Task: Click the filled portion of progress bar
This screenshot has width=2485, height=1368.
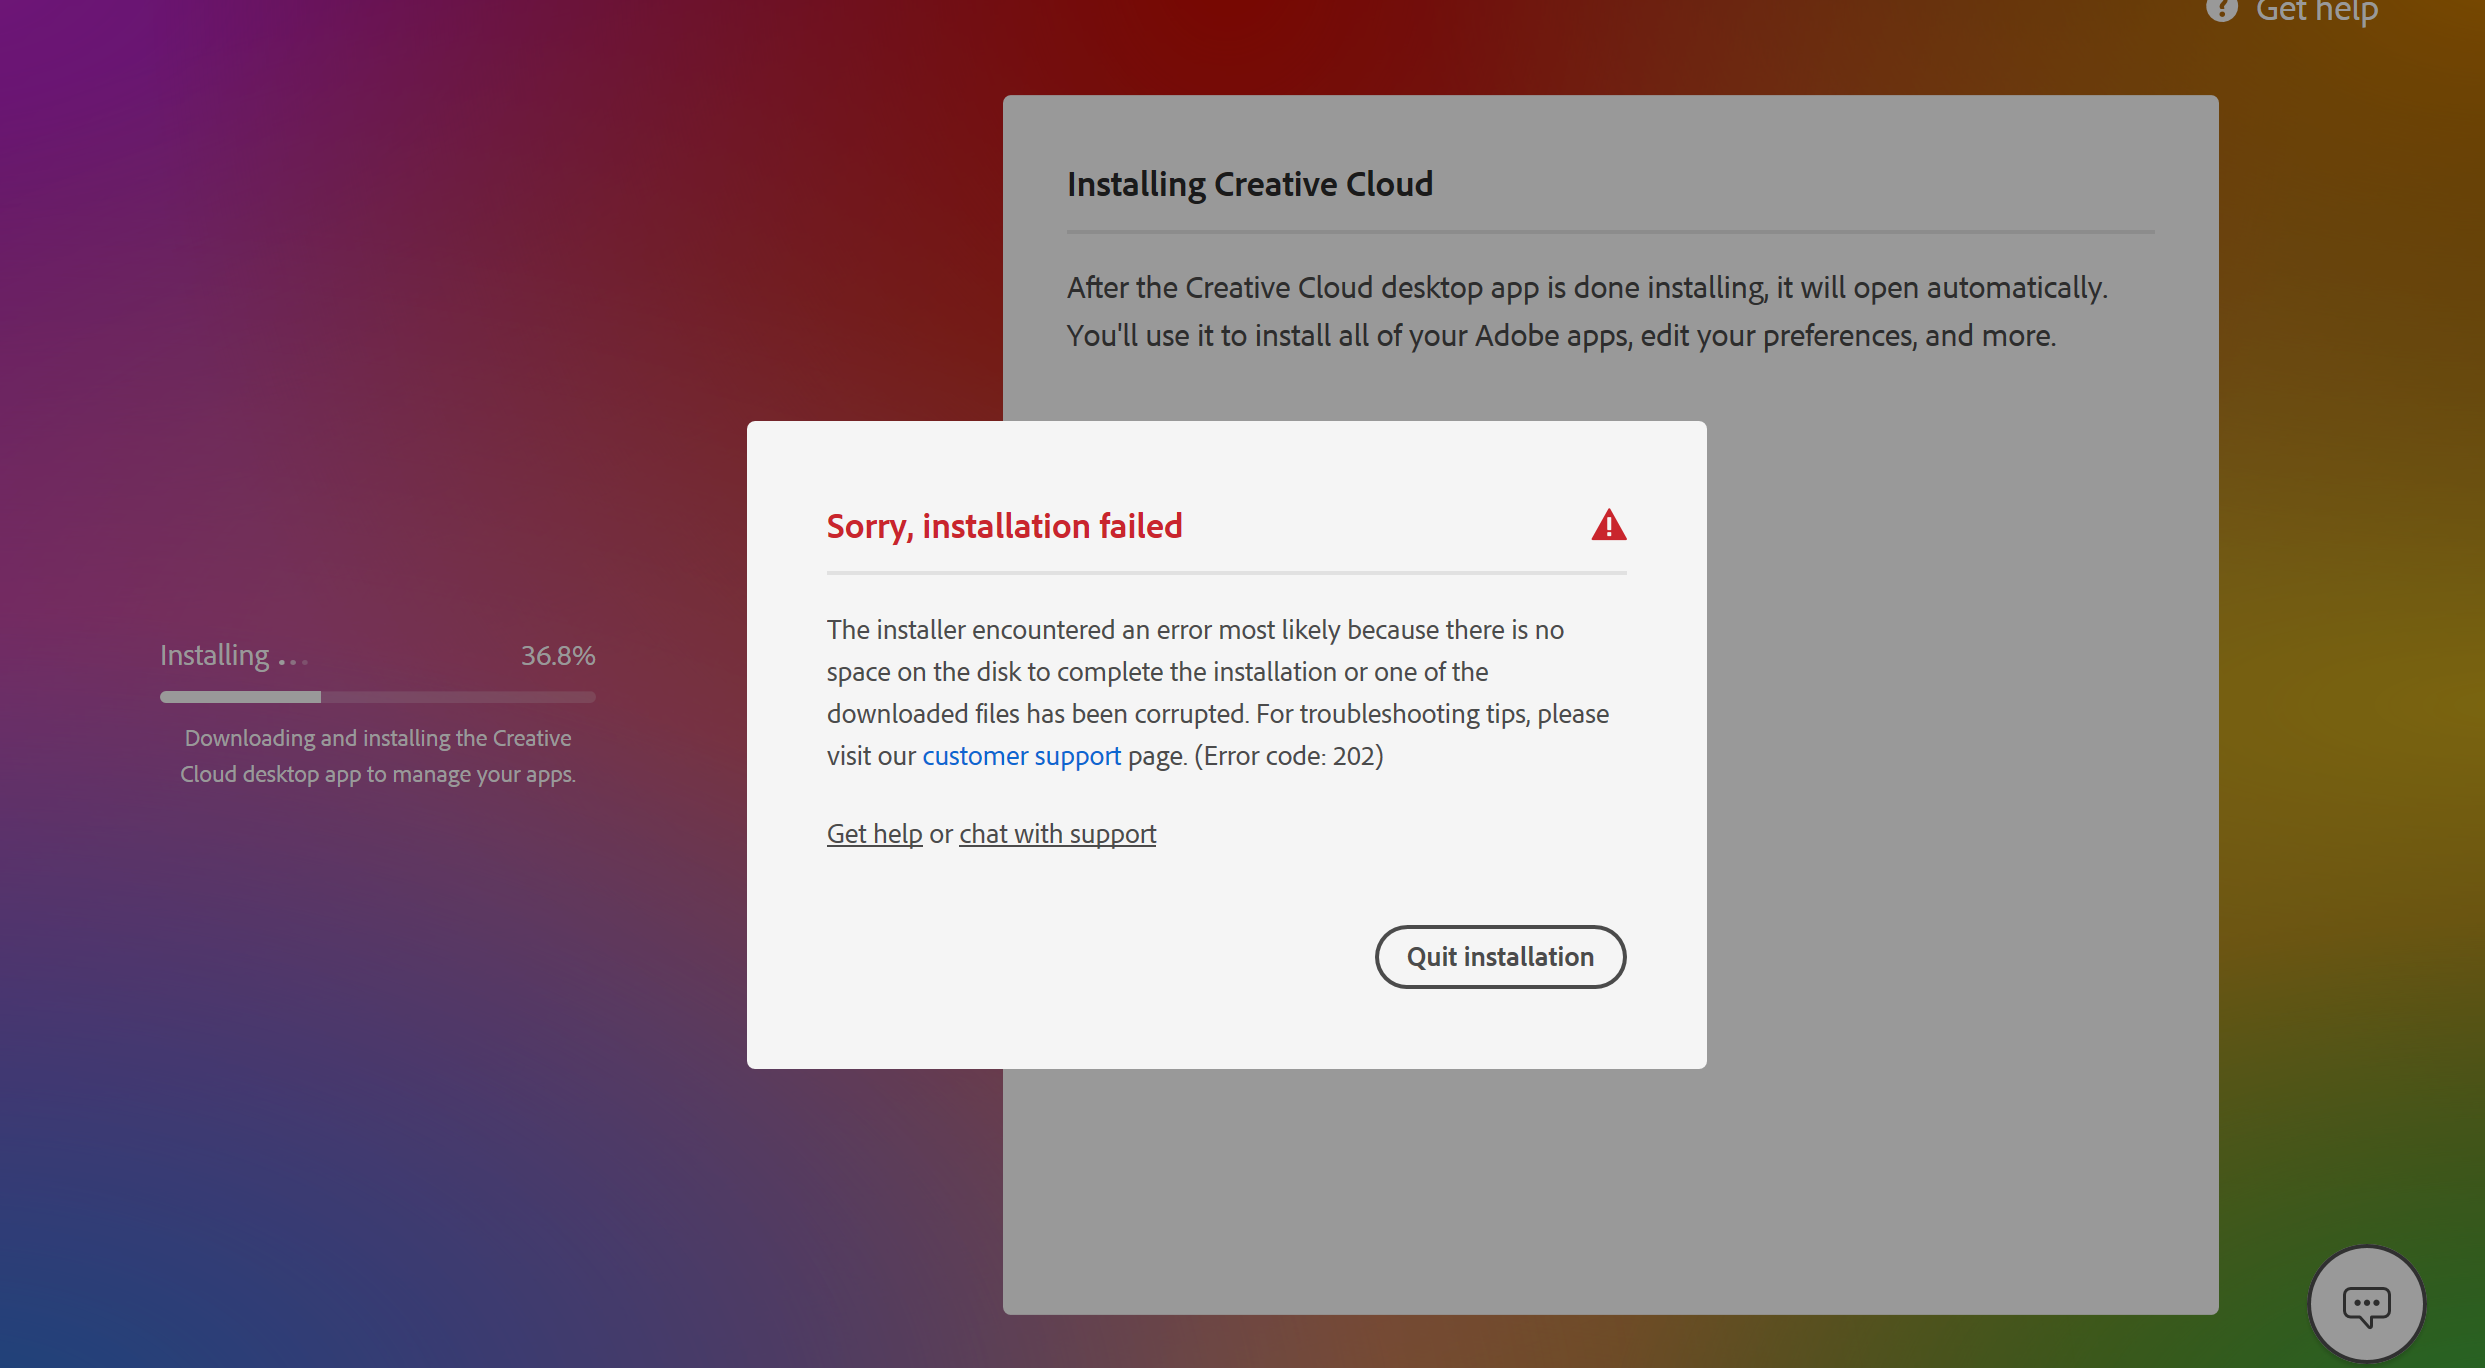Action: coord(240,697)
